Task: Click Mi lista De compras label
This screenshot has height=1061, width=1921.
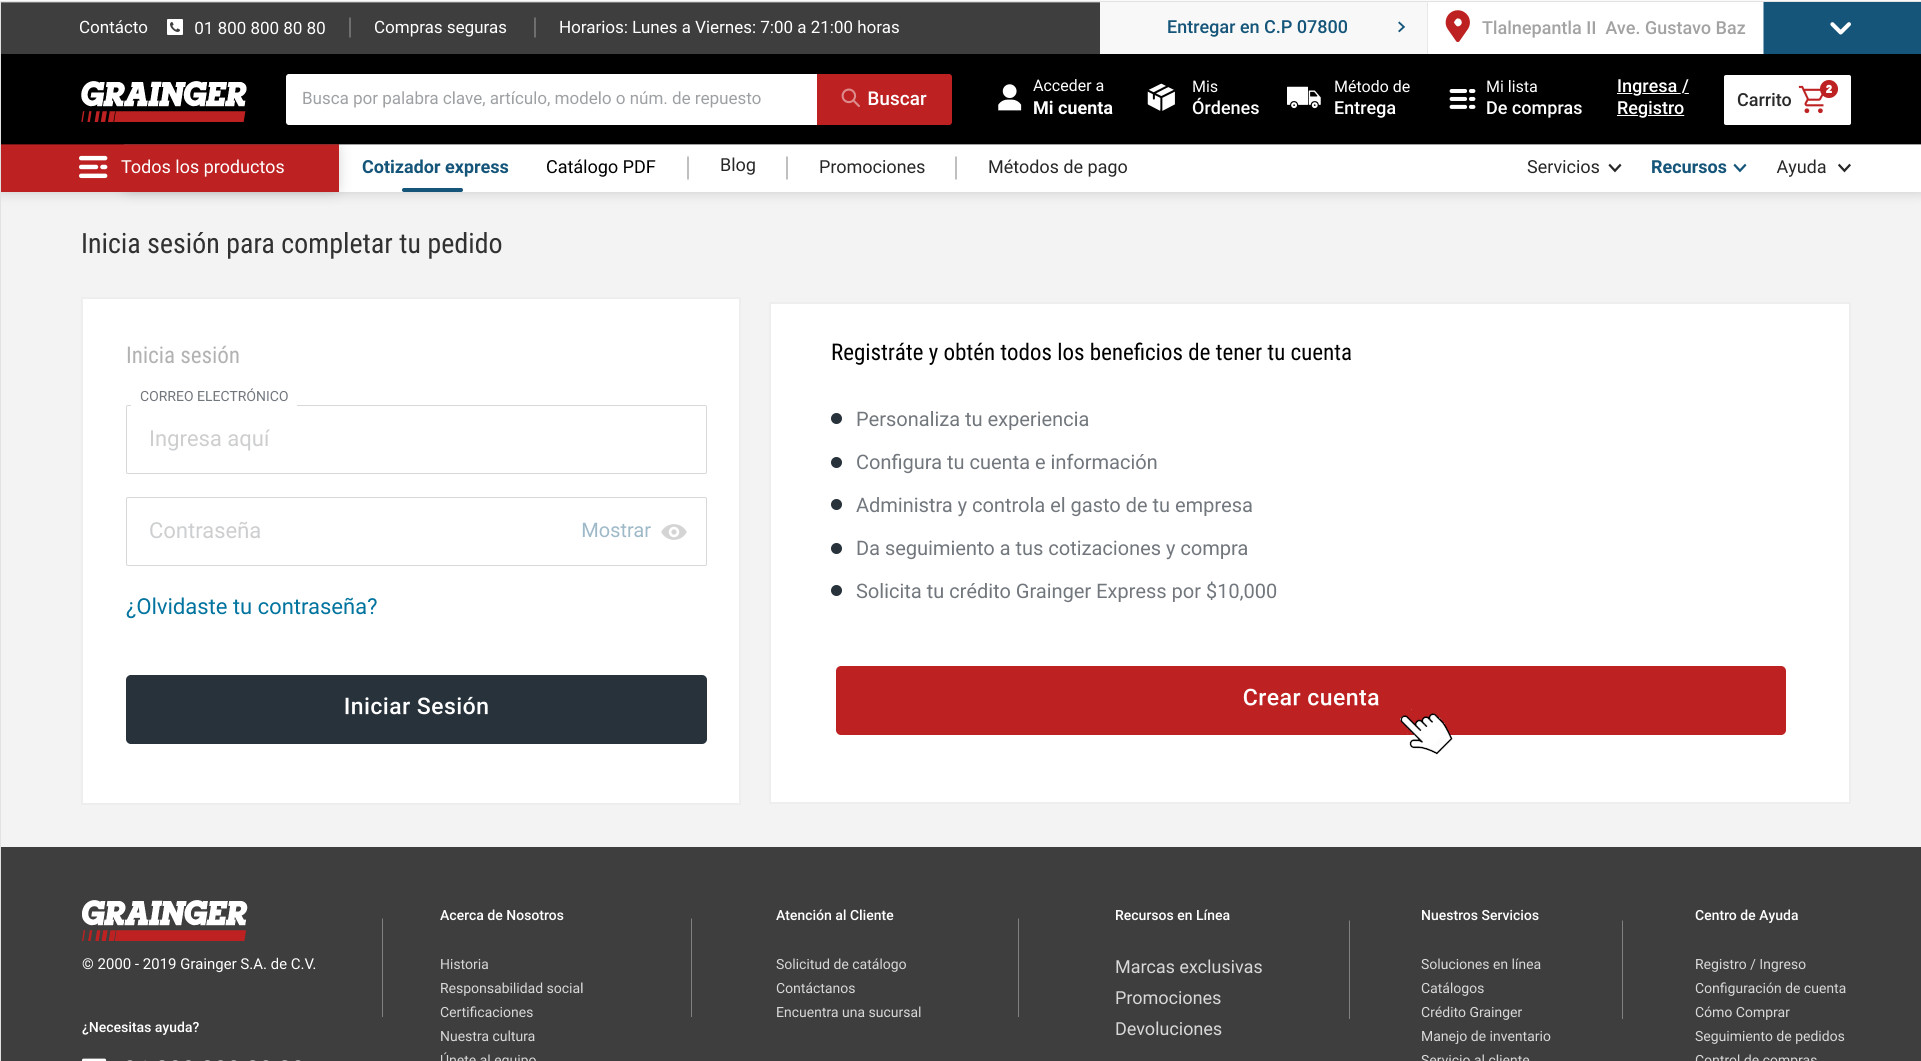Action: pyautogui.click(x=1533, y=97)
